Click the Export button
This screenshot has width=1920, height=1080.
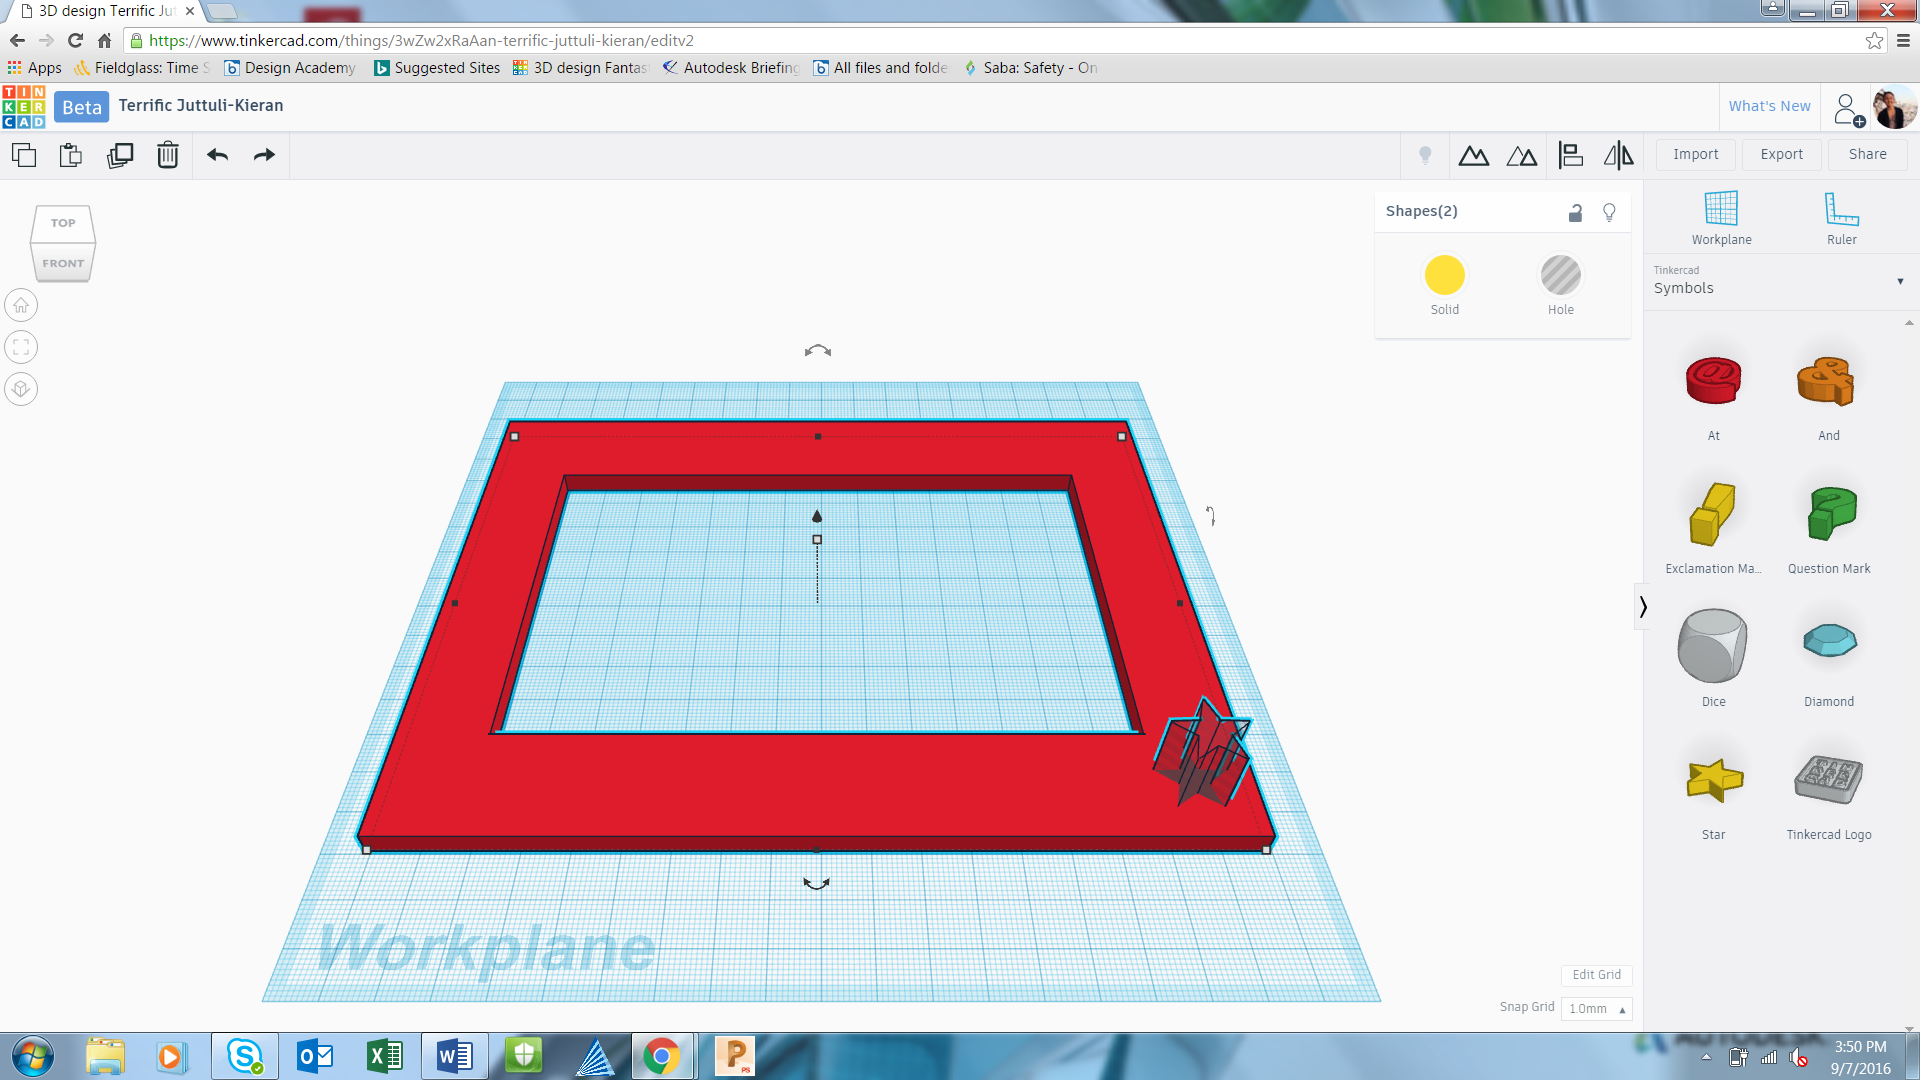(1781, 154)
